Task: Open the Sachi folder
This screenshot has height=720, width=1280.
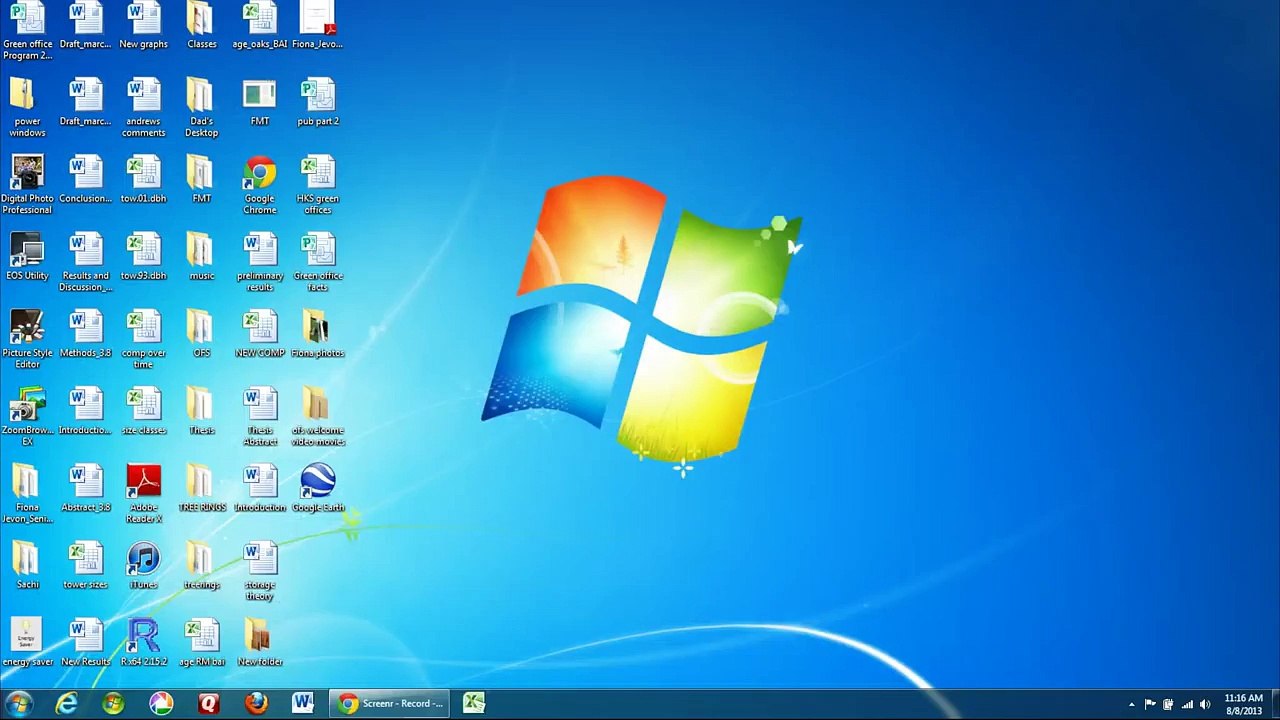Action: [27, 565]
